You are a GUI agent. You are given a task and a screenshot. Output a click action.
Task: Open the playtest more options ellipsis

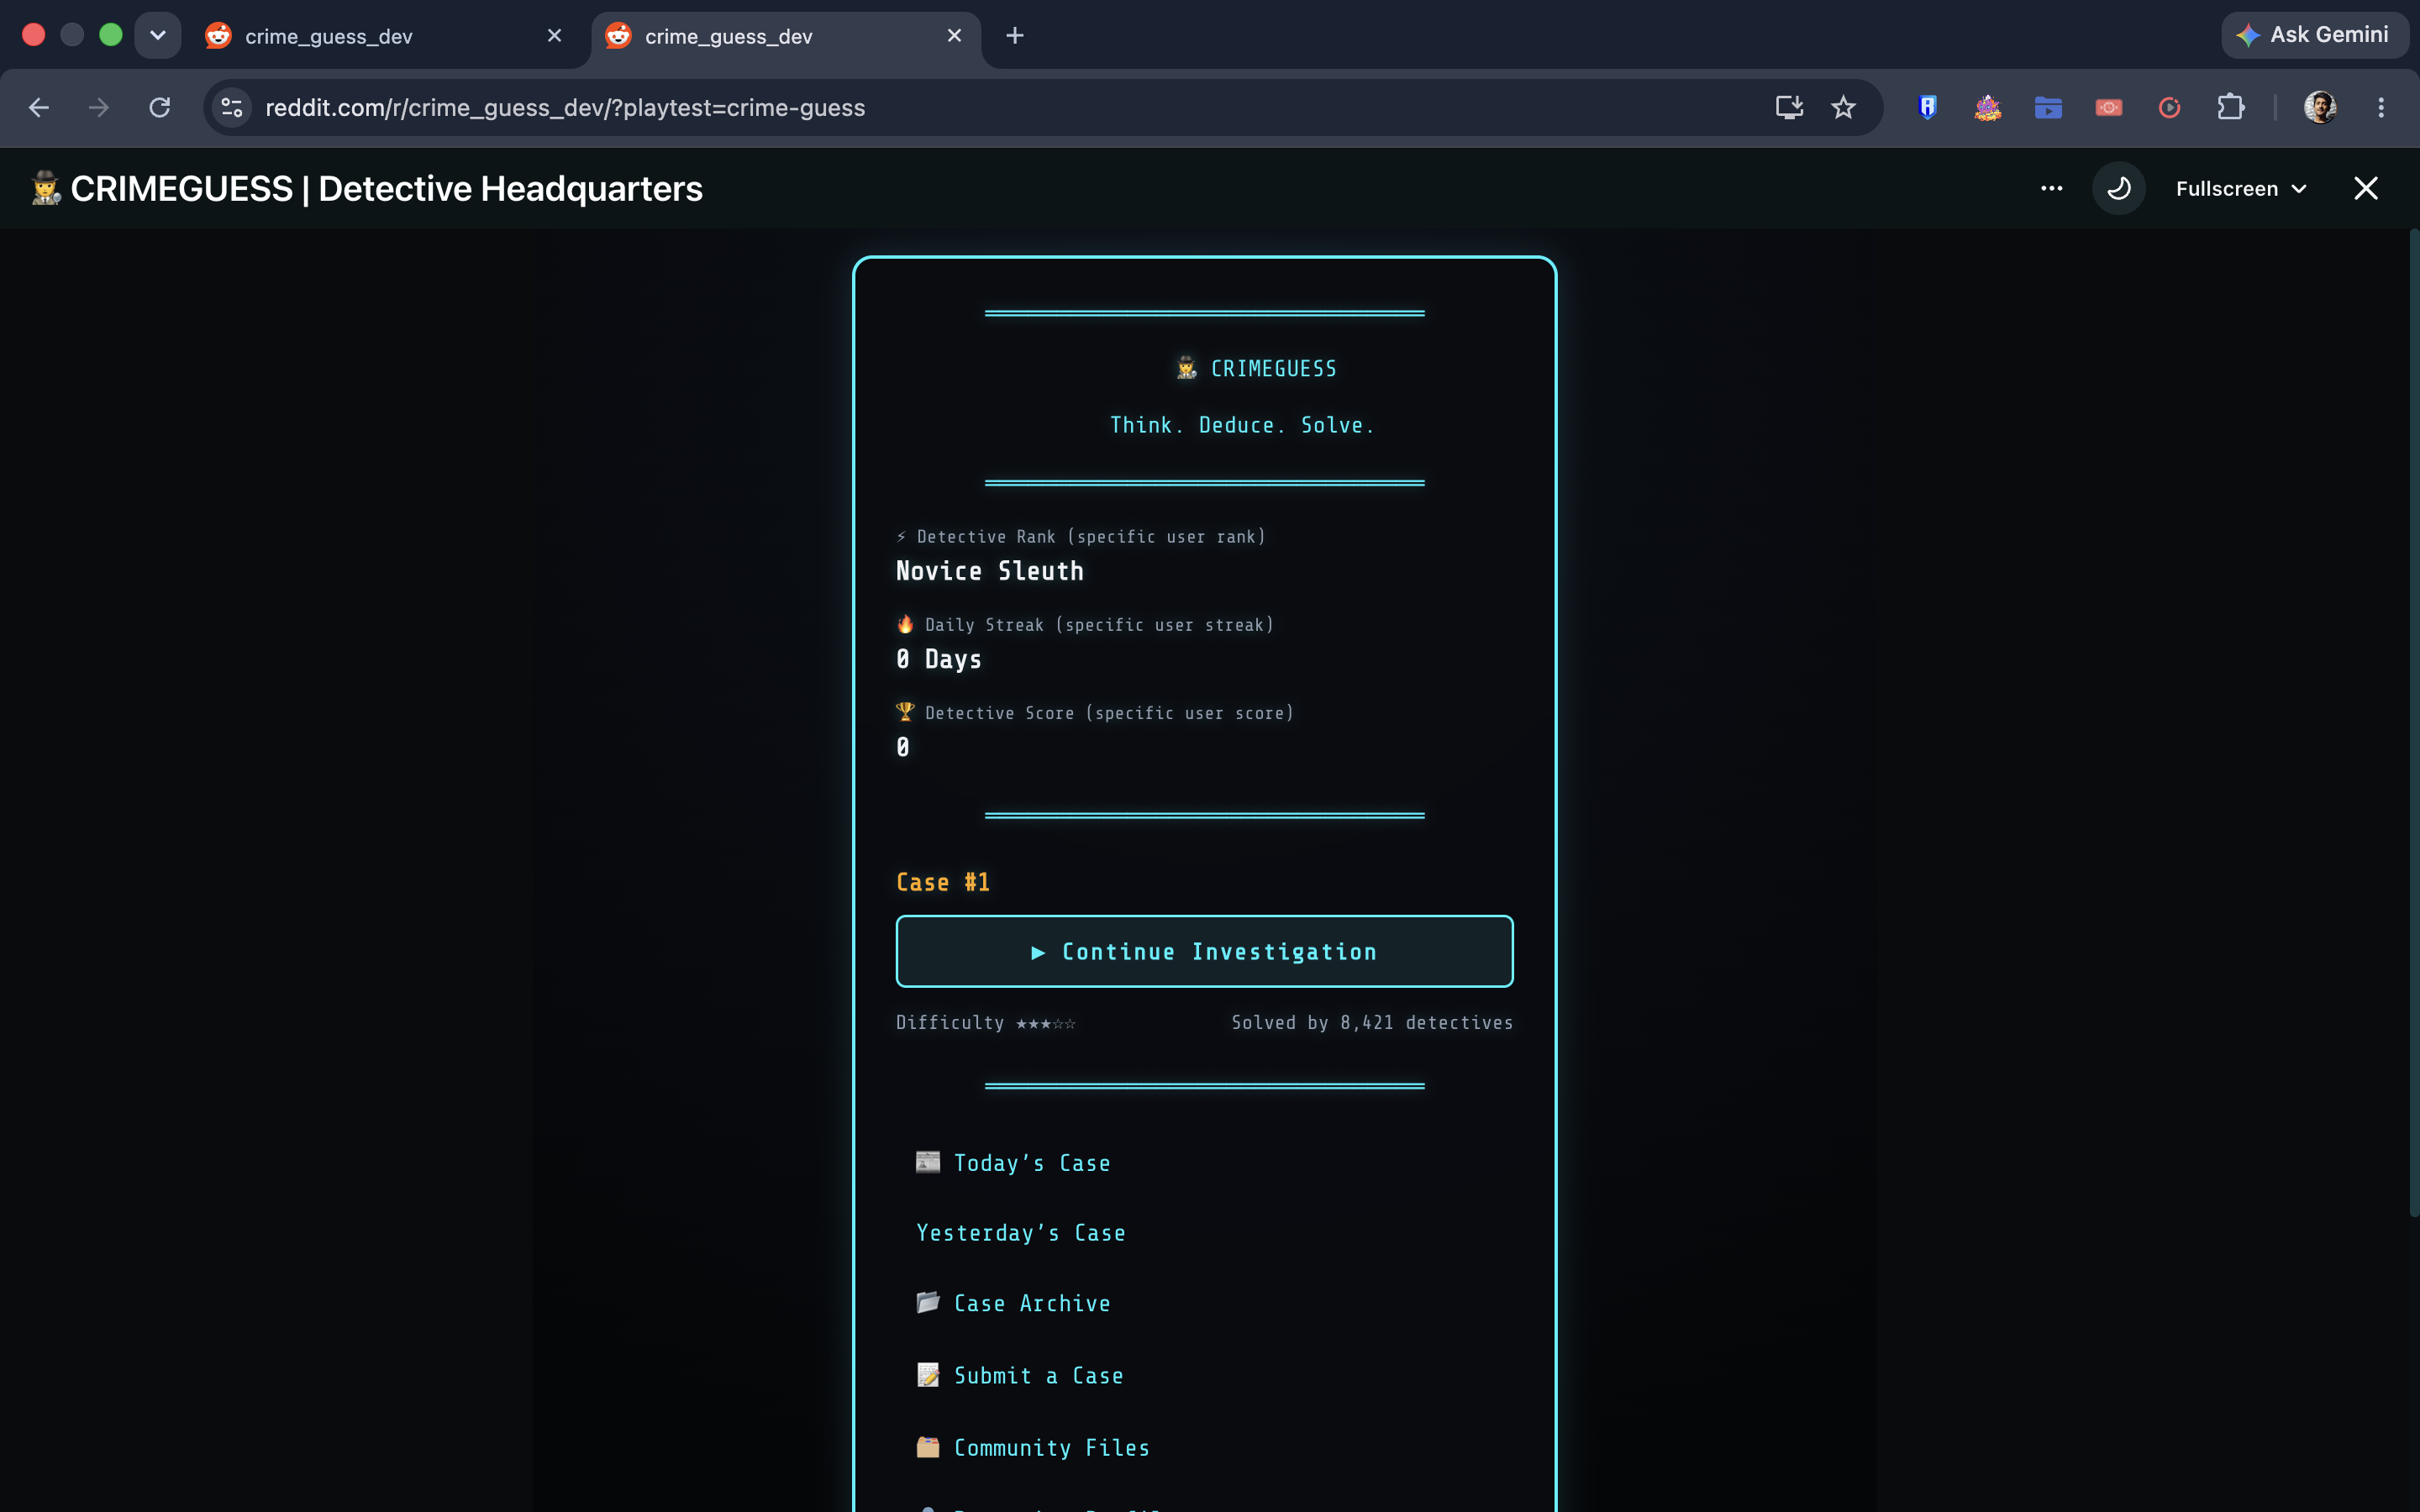(2051, 188)
